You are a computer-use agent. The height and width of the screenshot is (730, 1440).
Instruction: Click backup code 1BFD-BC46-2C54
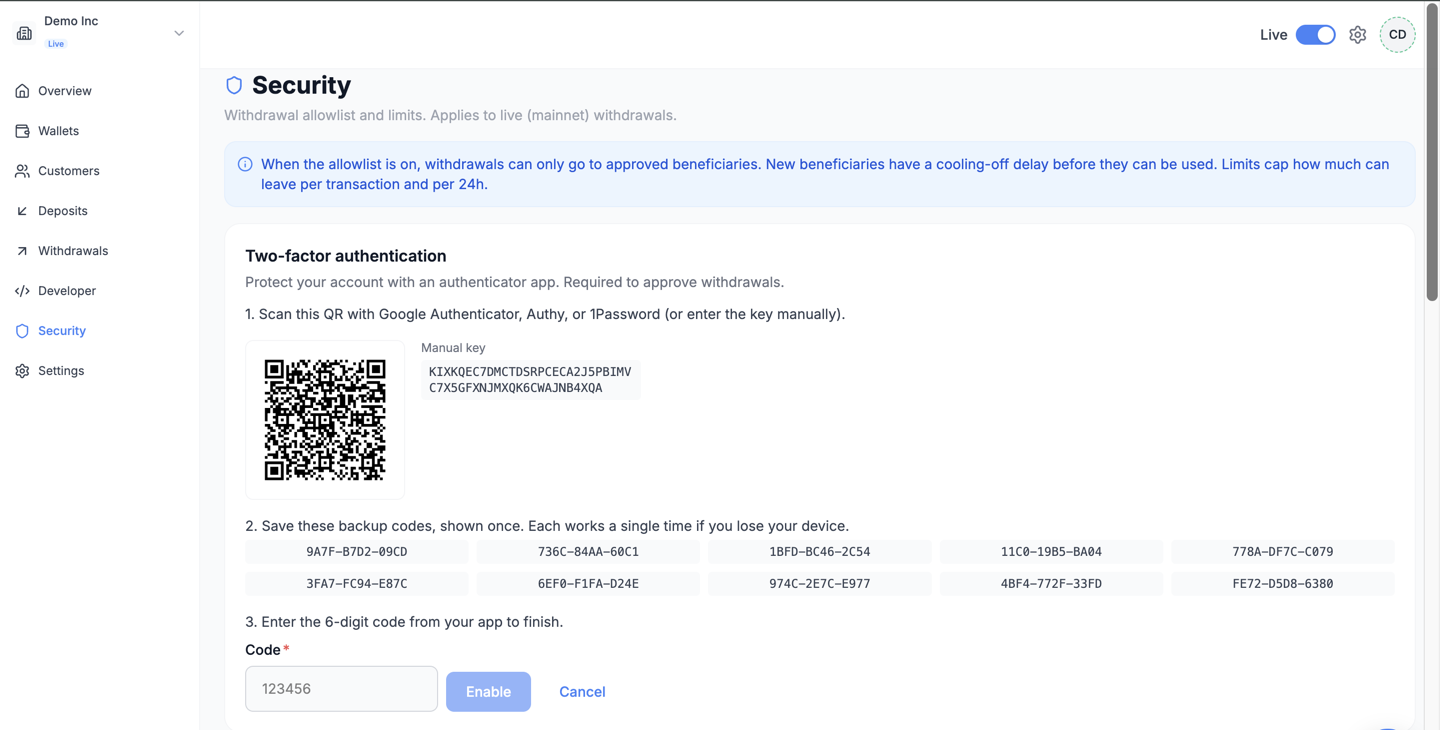click(x=820, y=552)
